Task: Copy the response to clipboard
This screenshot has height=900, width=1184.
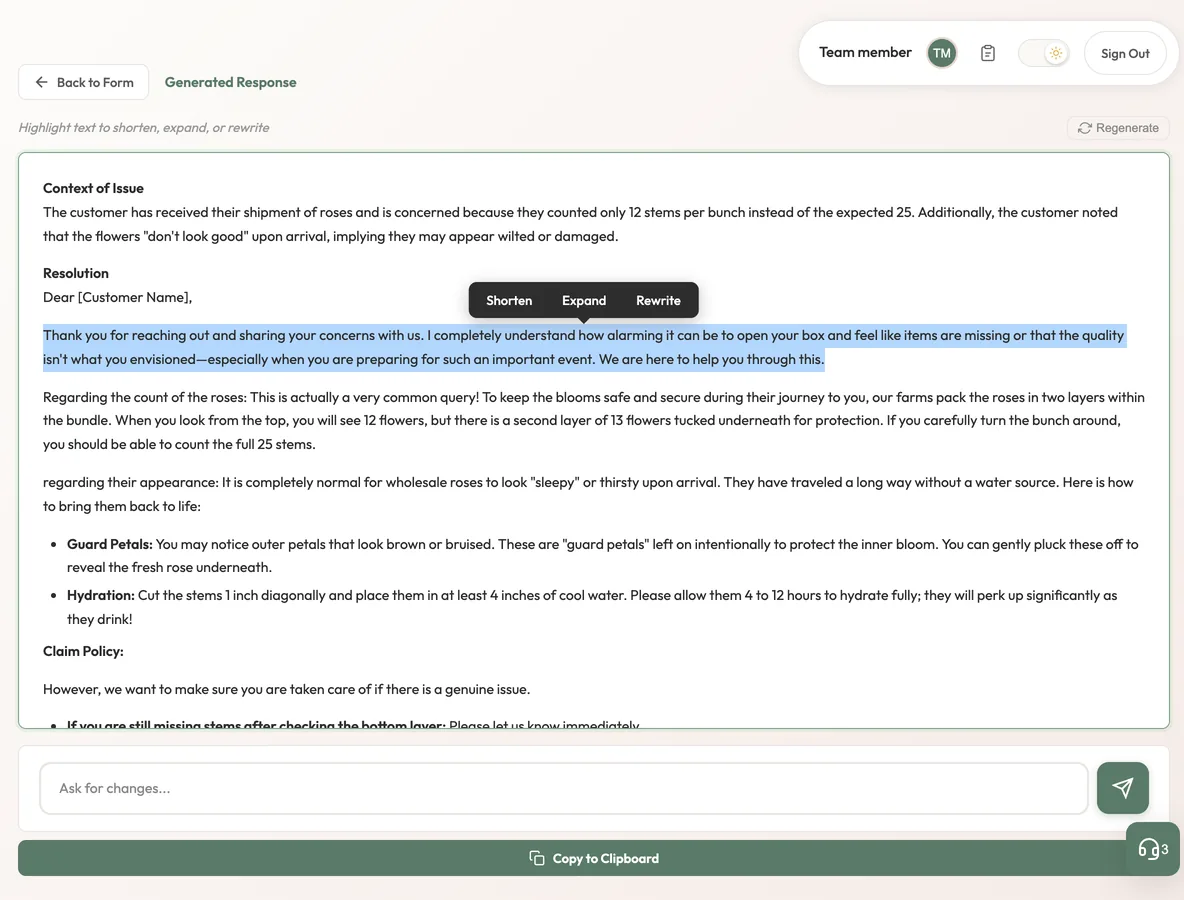Action: coord(594,858)
